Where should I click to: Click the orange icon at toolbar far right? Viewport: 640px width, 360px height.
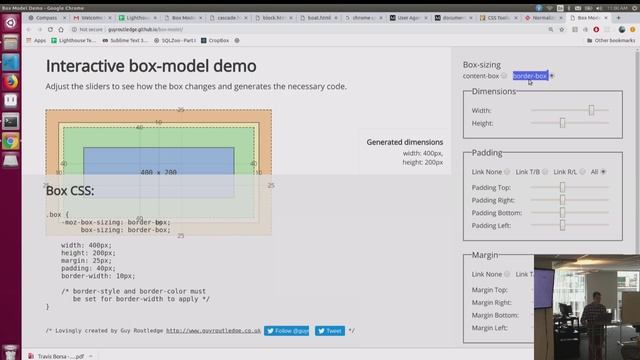click(x=633, y=29)
